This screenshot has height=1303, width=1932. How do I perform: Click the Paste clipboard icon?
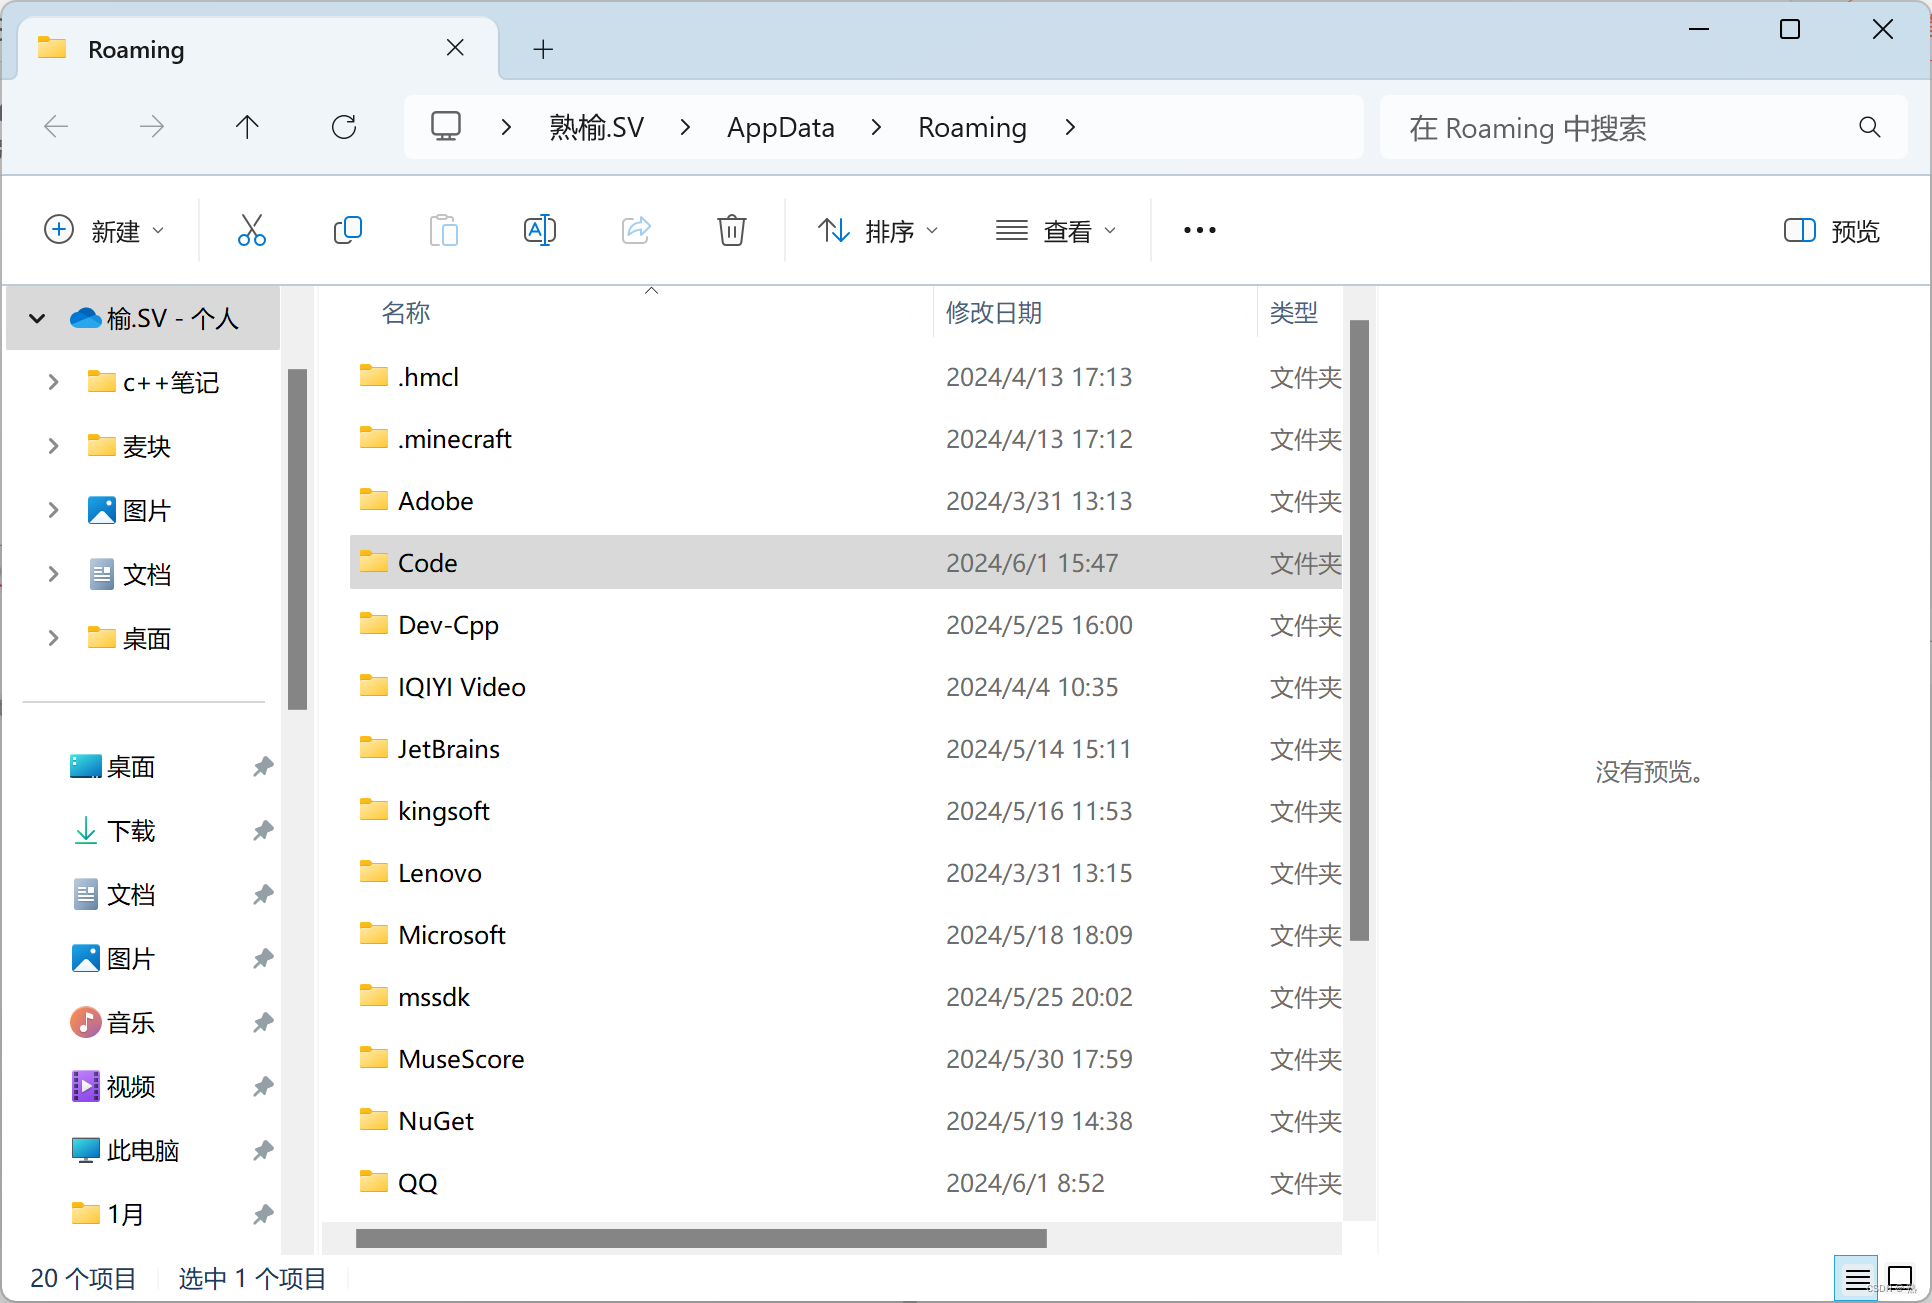click(x=443, y=230)
